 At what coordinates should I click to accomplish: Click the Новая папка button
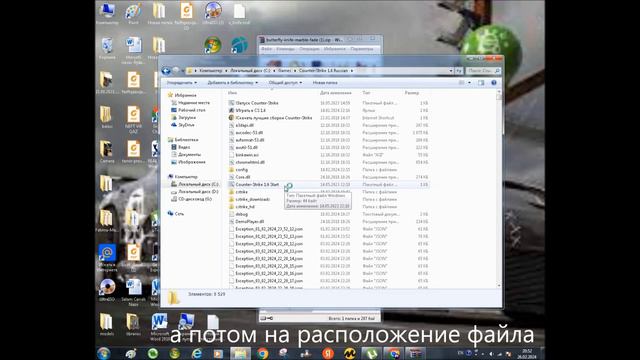coord(325,82)
